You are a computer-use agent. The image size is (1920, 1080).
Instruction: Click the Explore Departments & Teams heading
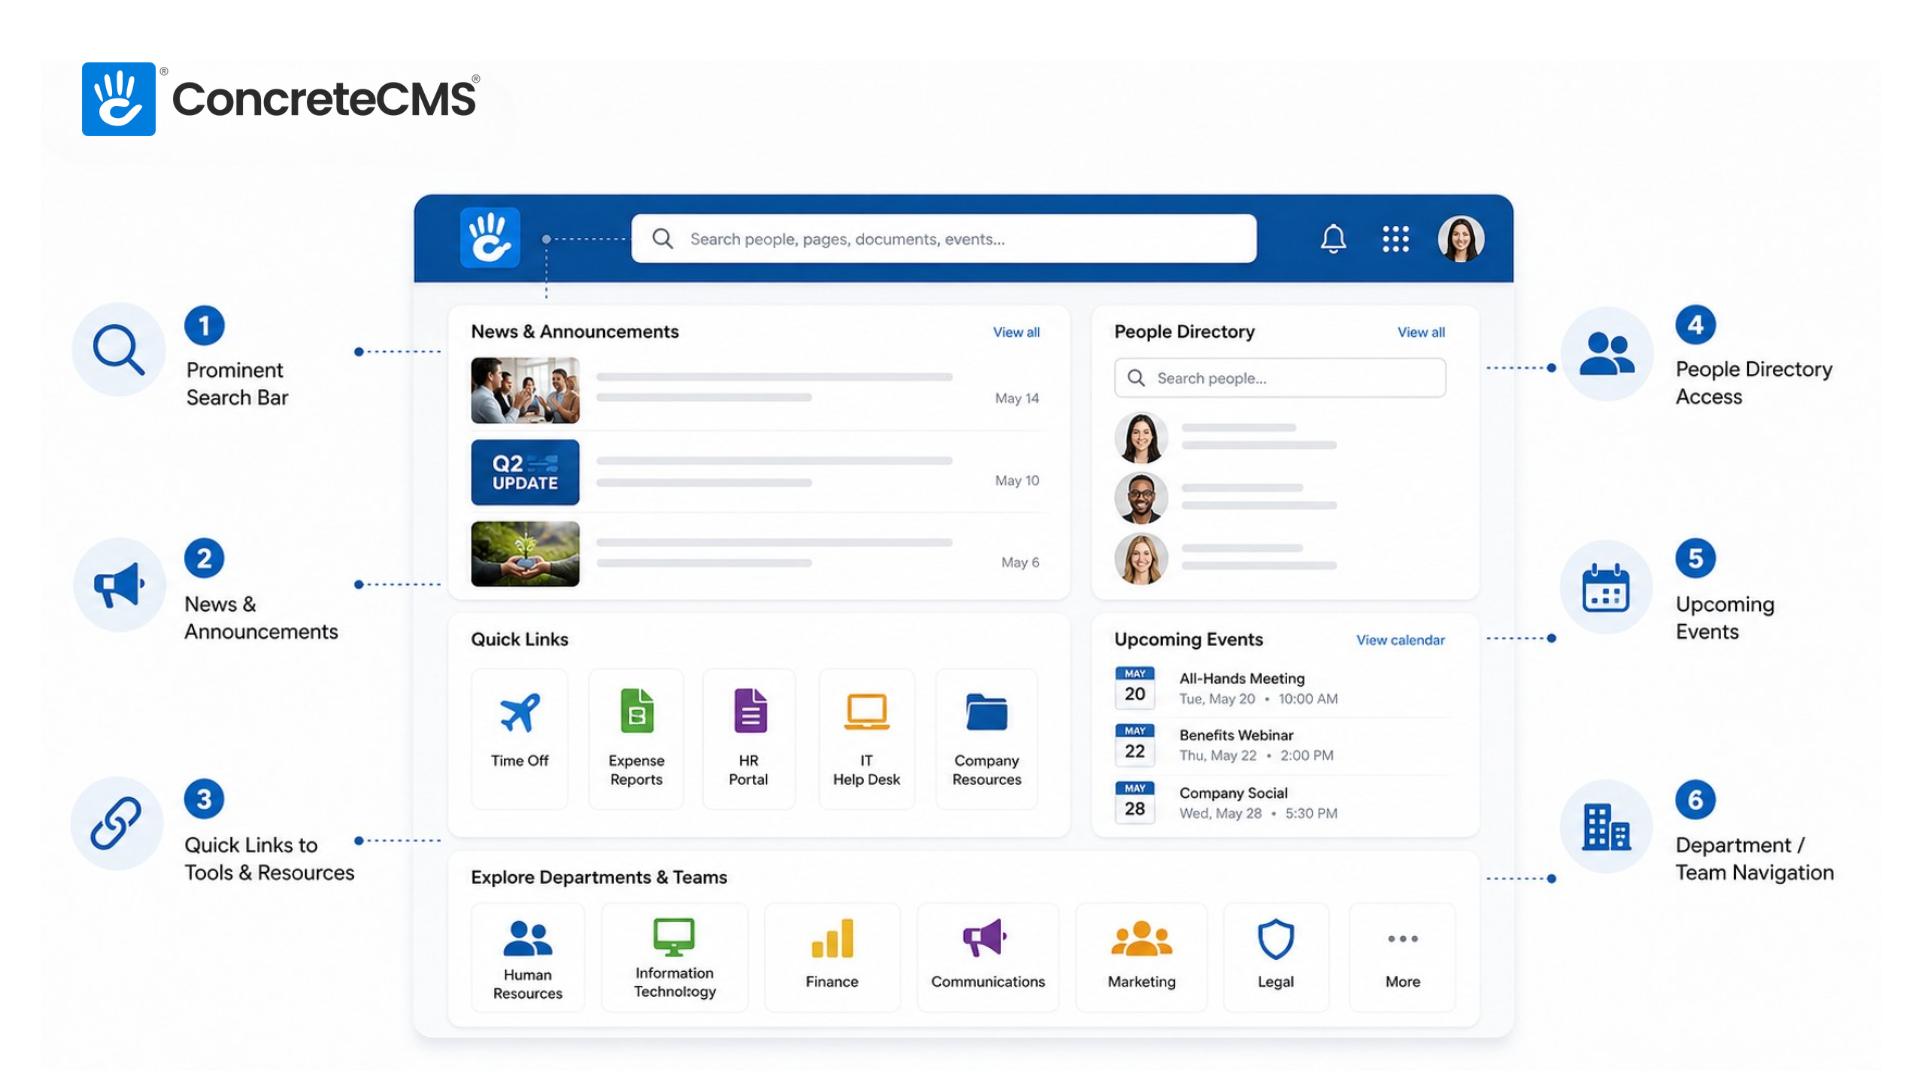click(599, 877)
